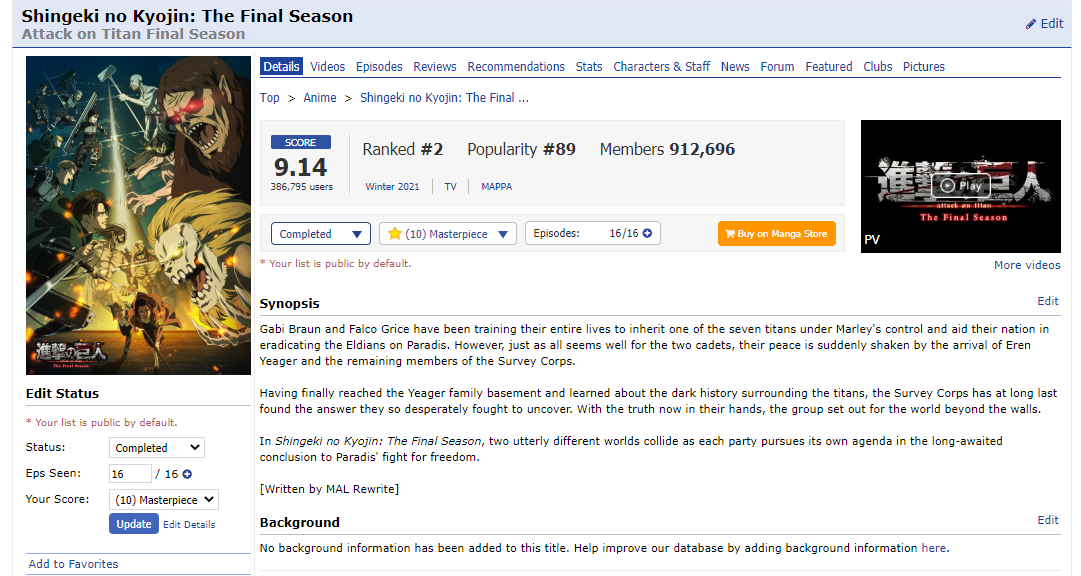
Task: Click the Top breadcrumb link
Action: point(270,98)
